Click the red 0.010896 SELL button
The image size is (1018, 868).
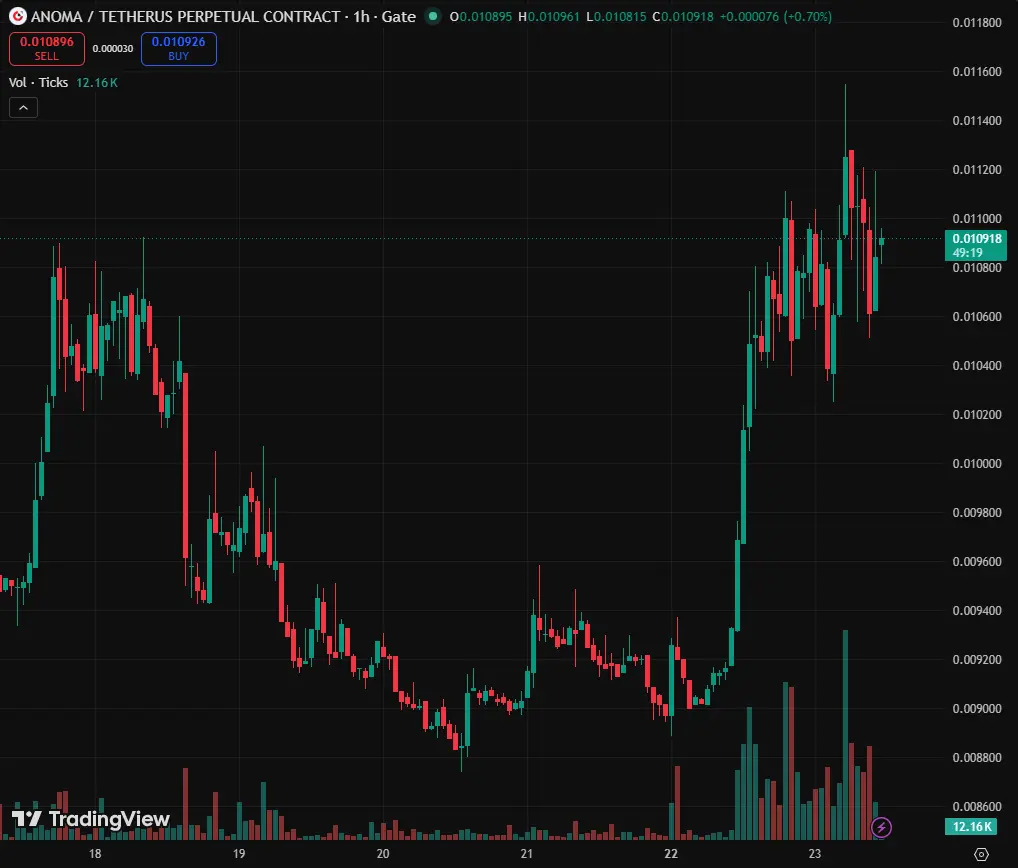pos(47,49)
